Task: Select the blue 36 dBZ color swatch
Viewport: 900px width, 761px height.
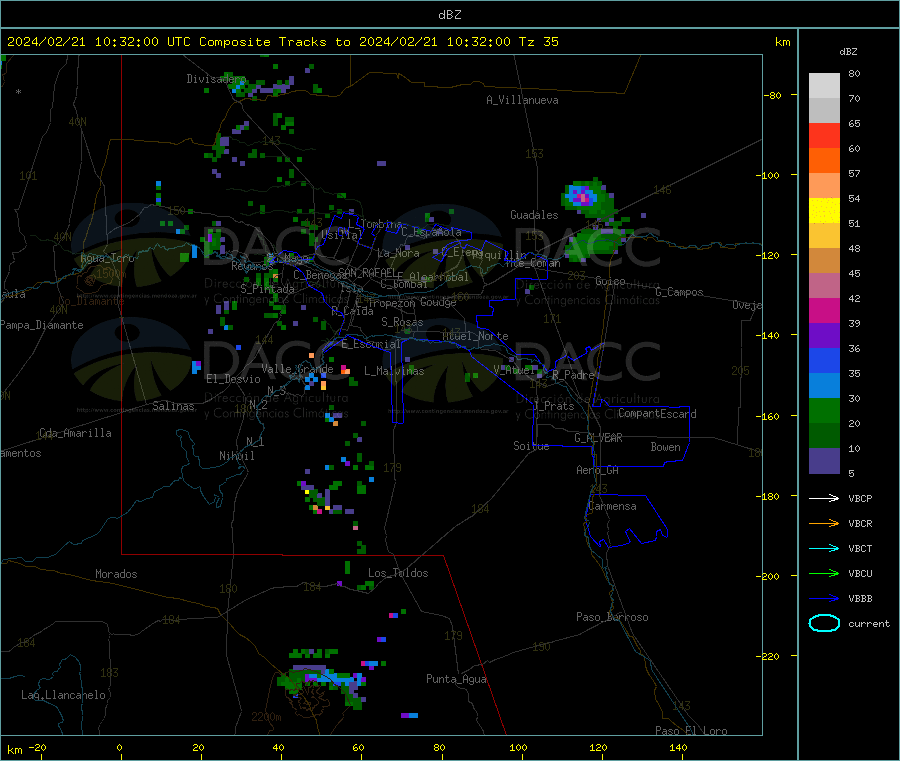Action: (x=824, y=360)
